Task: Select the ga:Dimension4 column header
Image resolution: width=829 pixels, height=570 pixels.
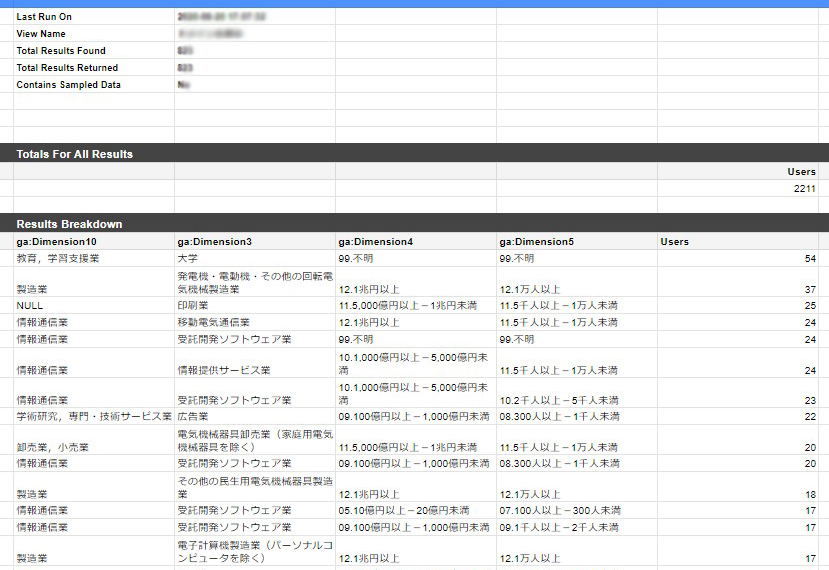Action: pos(416,242)
